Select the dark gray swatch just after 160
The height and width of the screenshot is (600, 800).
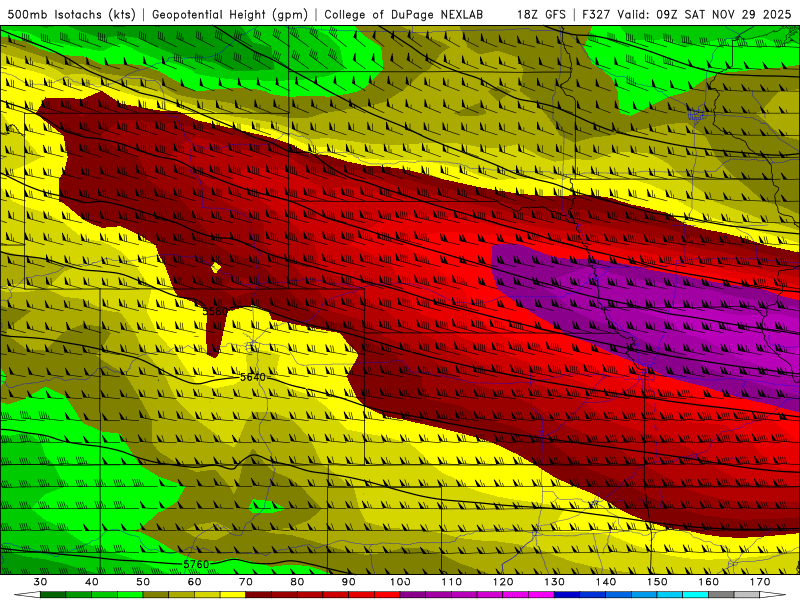[721, 595]
